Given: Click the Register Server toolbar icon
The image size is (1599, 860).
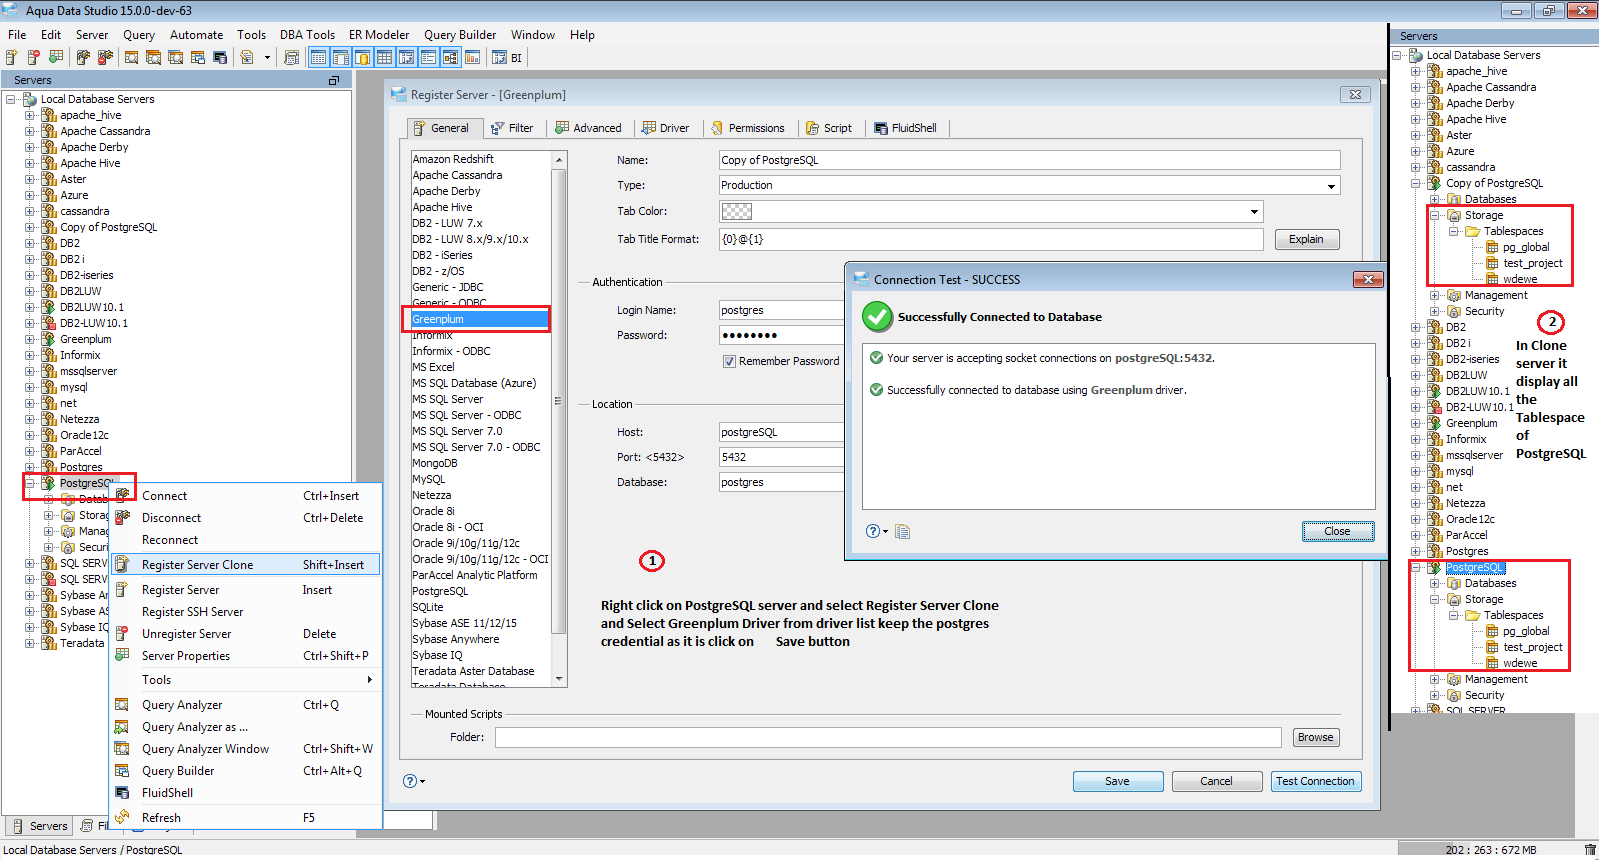Looking at the screenshot, I should (x=12, y=58).
